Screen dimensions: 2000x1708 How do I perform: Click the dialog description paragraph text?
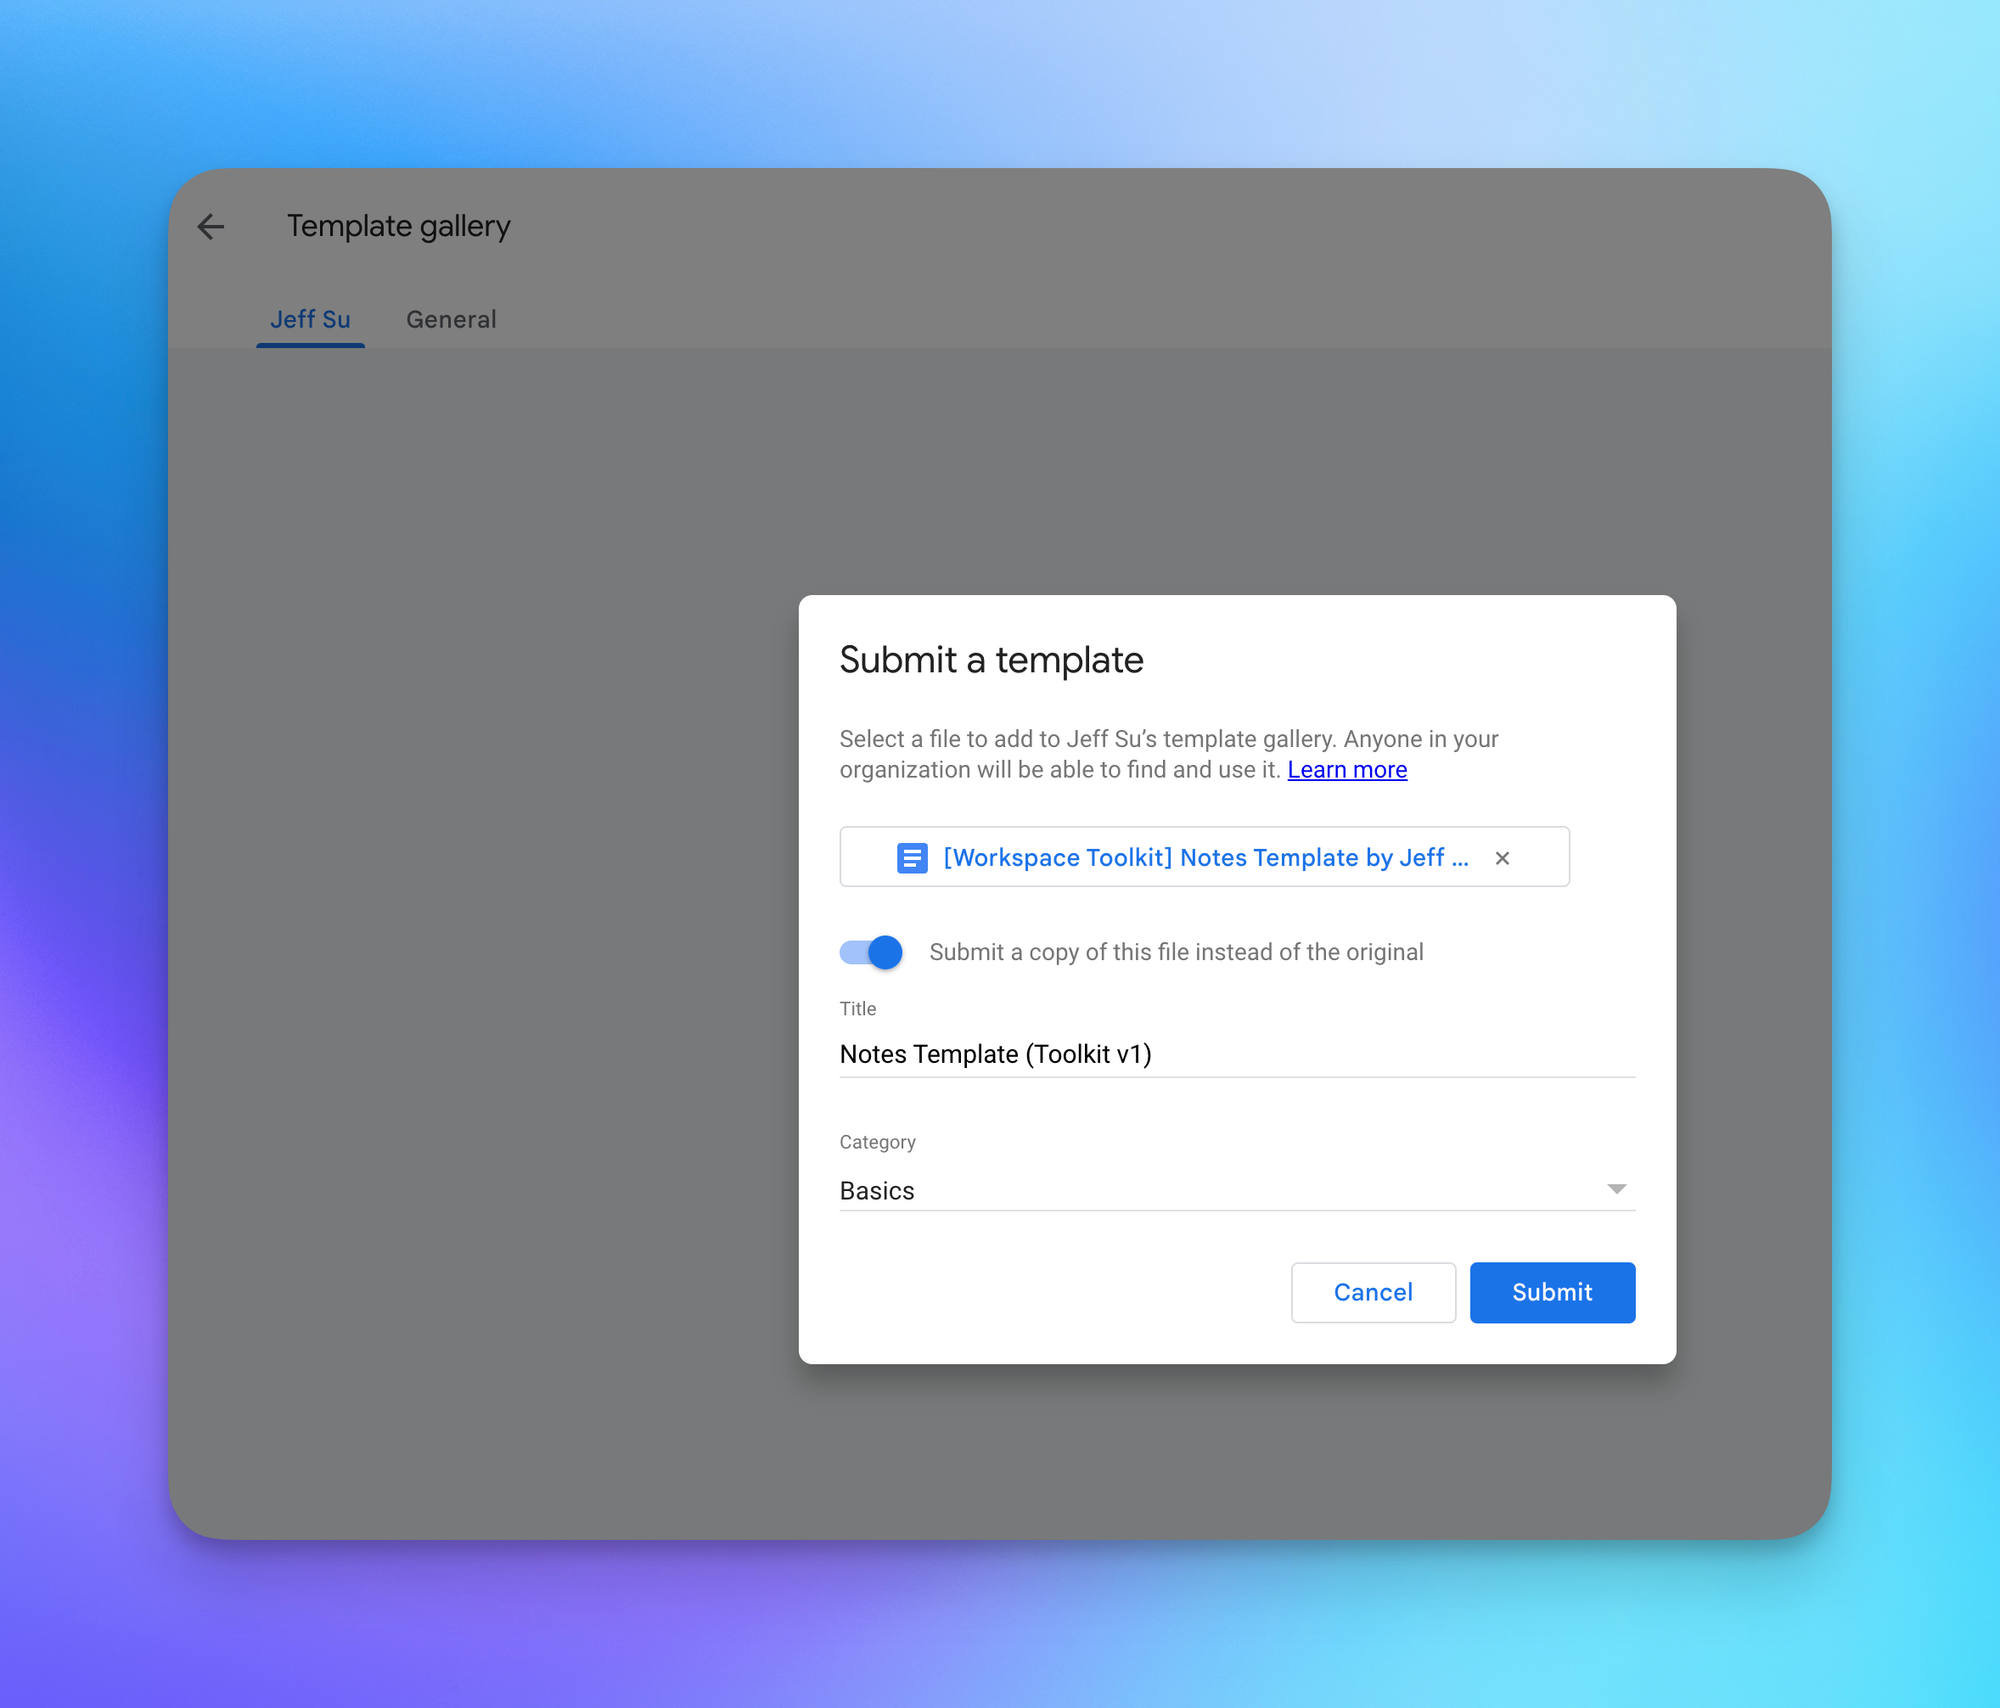tap(1167, 740)
